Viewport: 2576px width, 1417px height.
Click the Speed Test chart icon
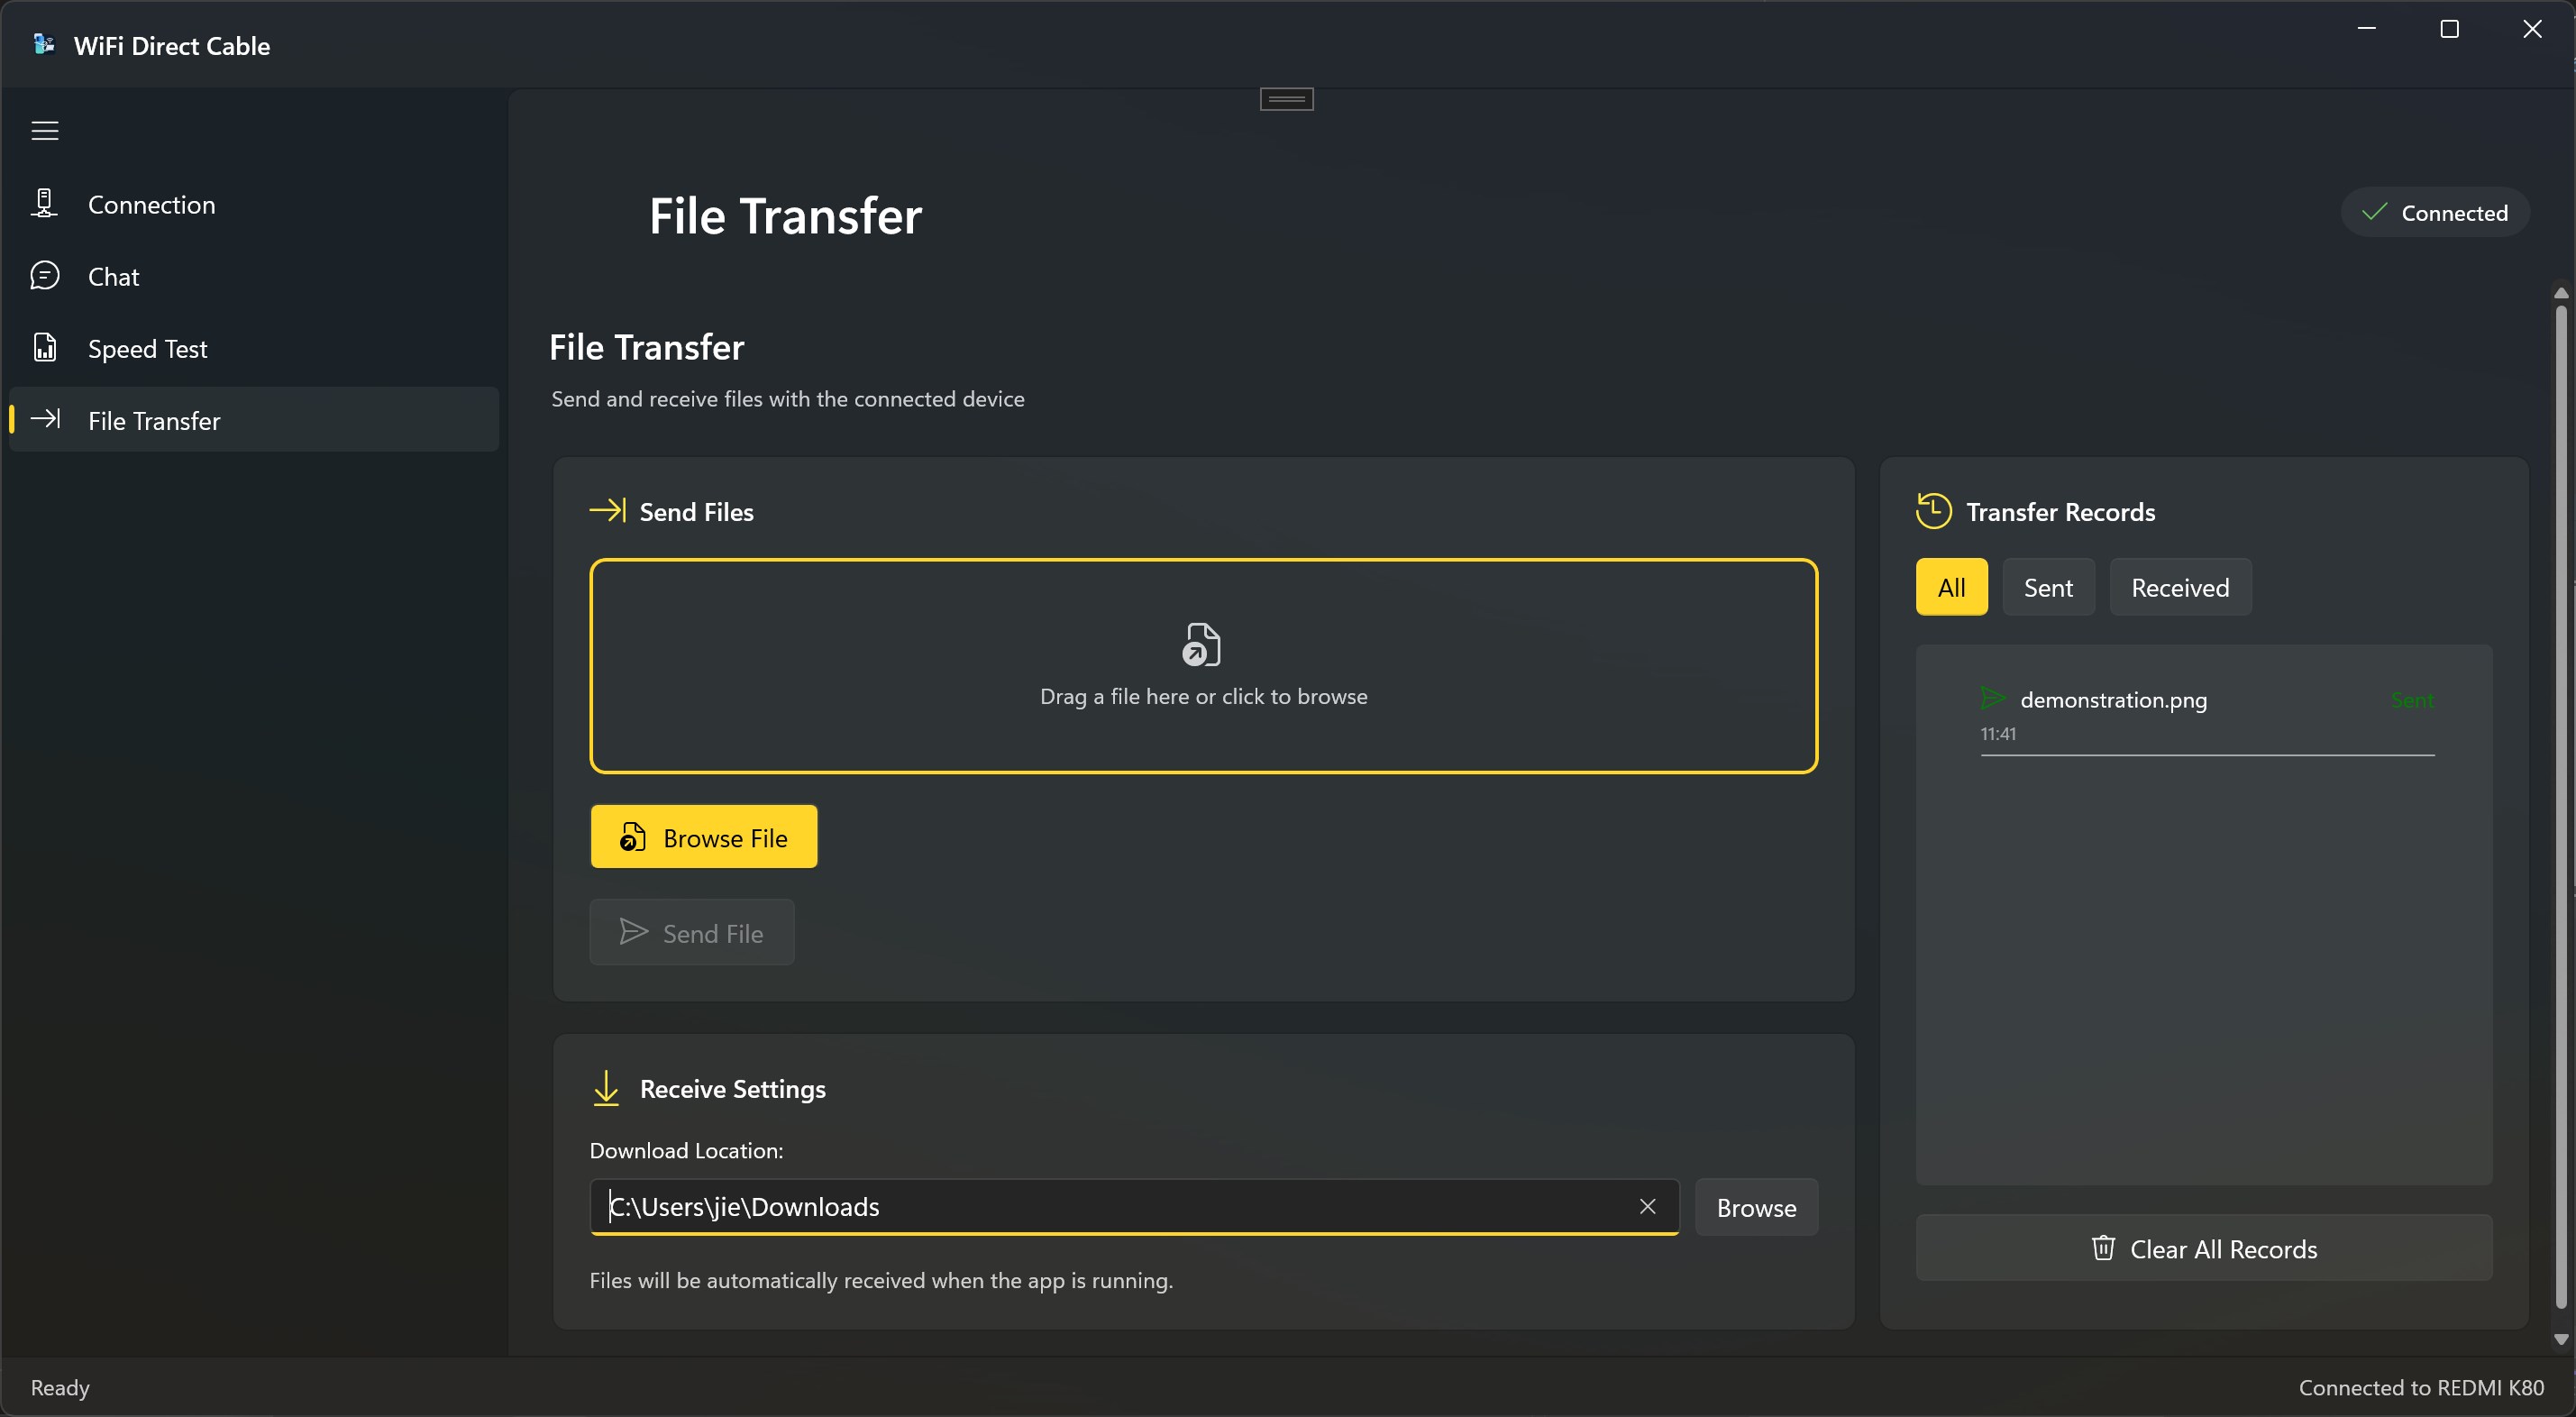[x=45, y=347]
